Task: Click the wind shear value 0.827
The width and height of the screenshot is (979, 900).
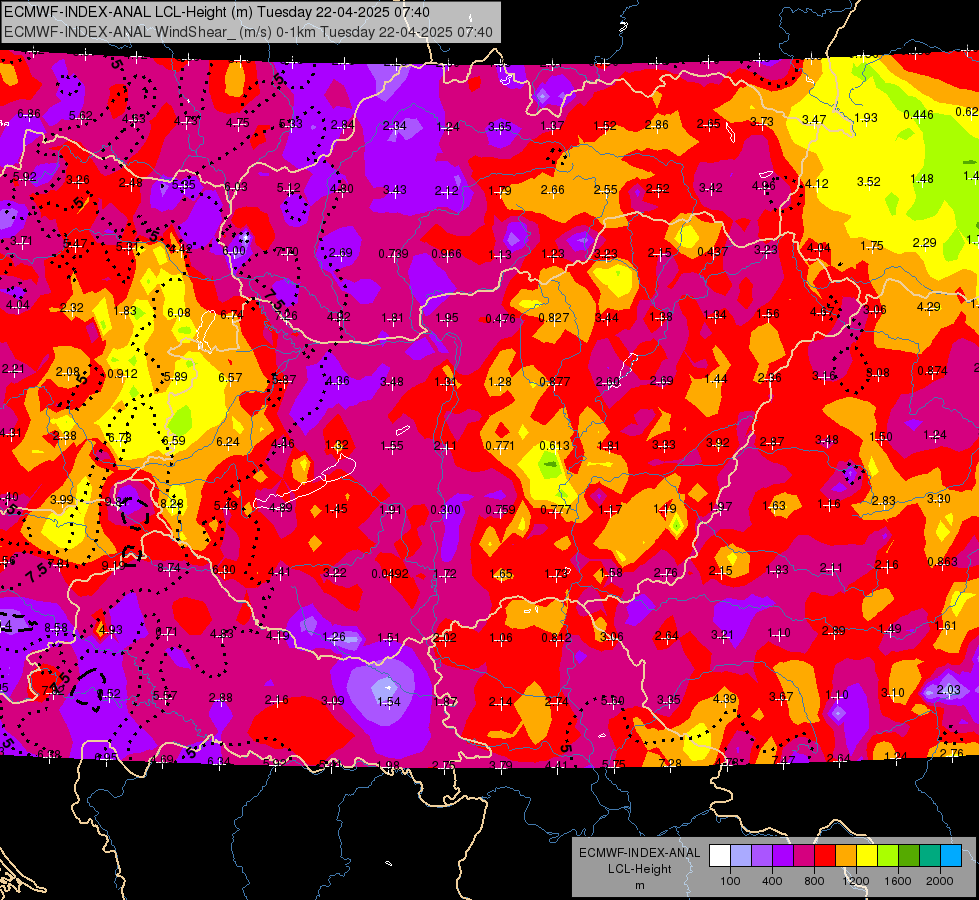Action: [x=554, y=318]
